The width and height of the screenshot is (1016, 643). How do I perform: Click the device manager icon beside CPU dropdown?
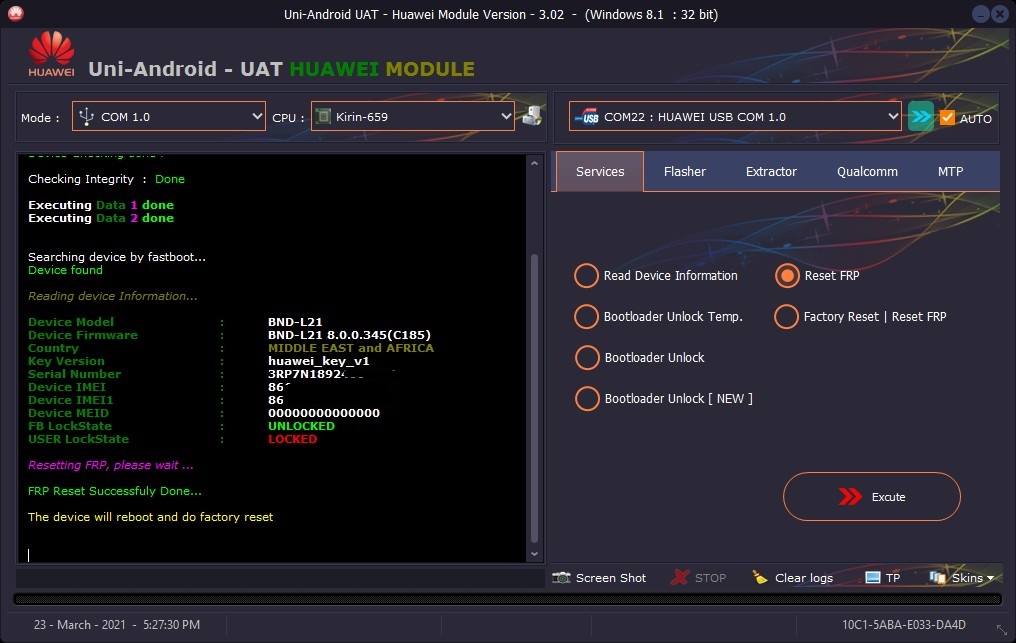532,116
